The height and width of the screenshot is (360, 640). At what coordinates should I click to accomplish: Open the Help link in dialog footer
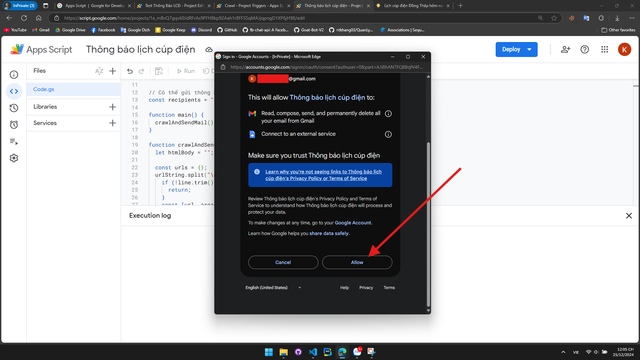(344, 288)
